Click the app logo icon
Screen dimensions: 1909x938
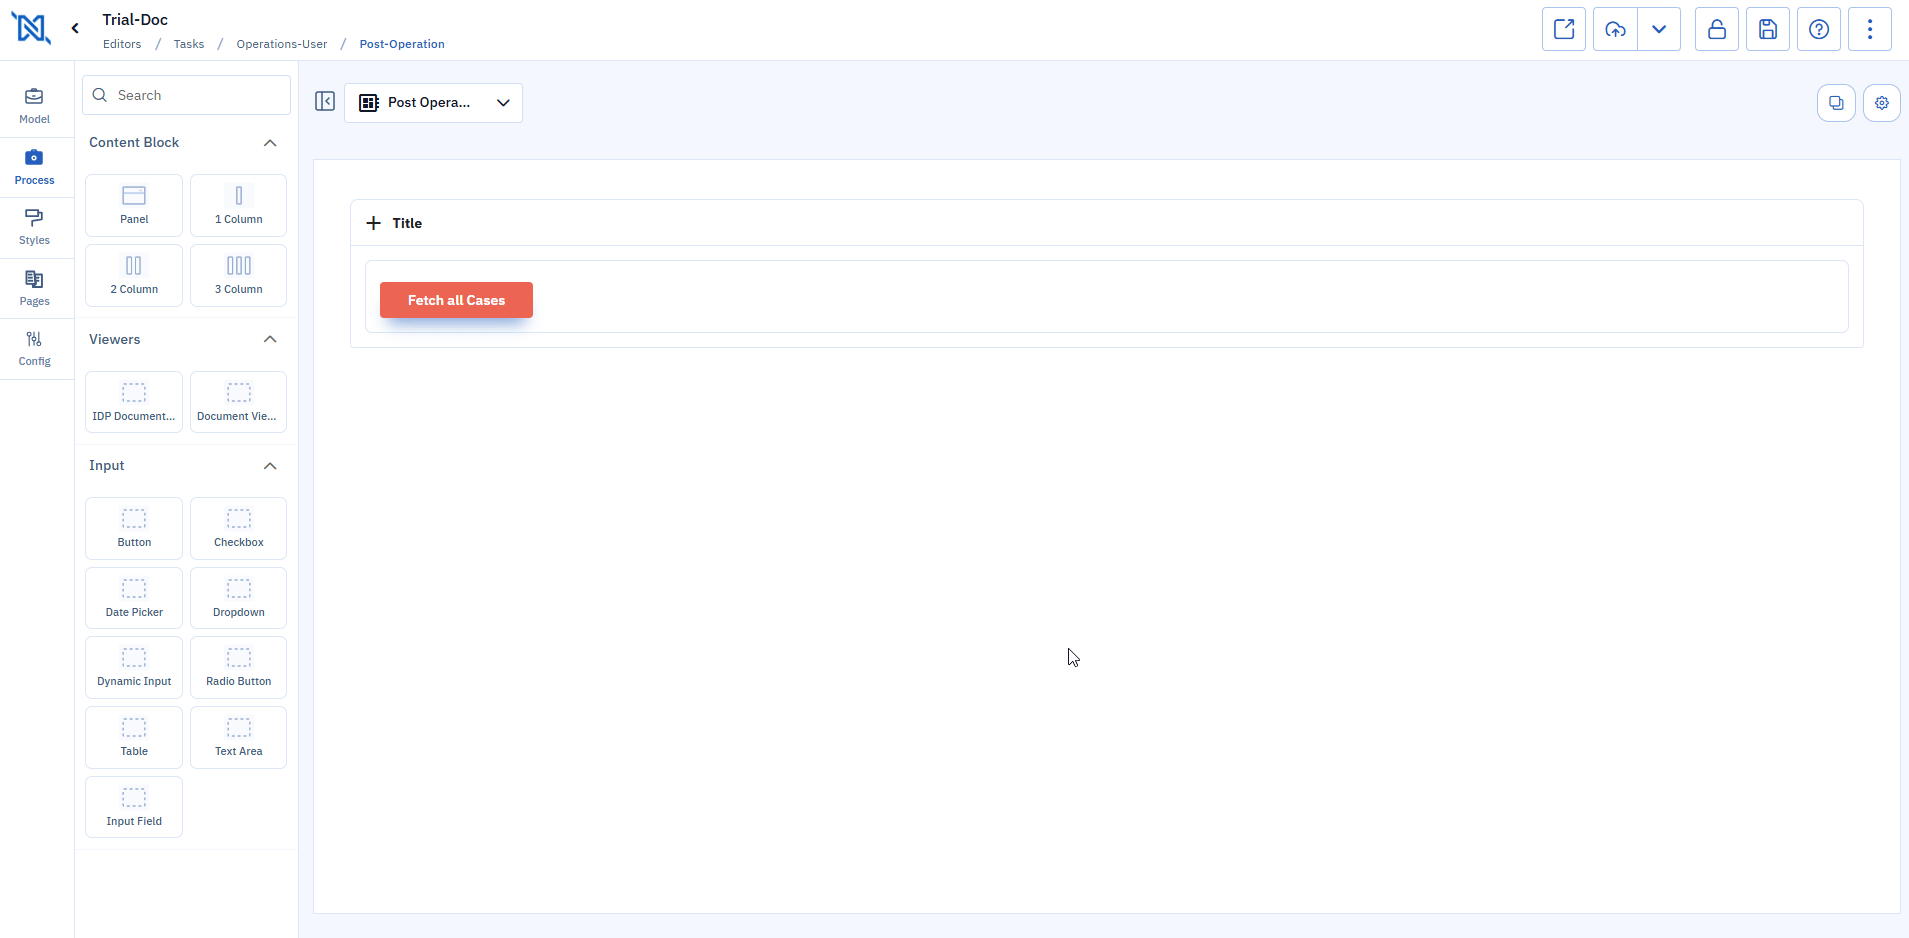[31, 28]
